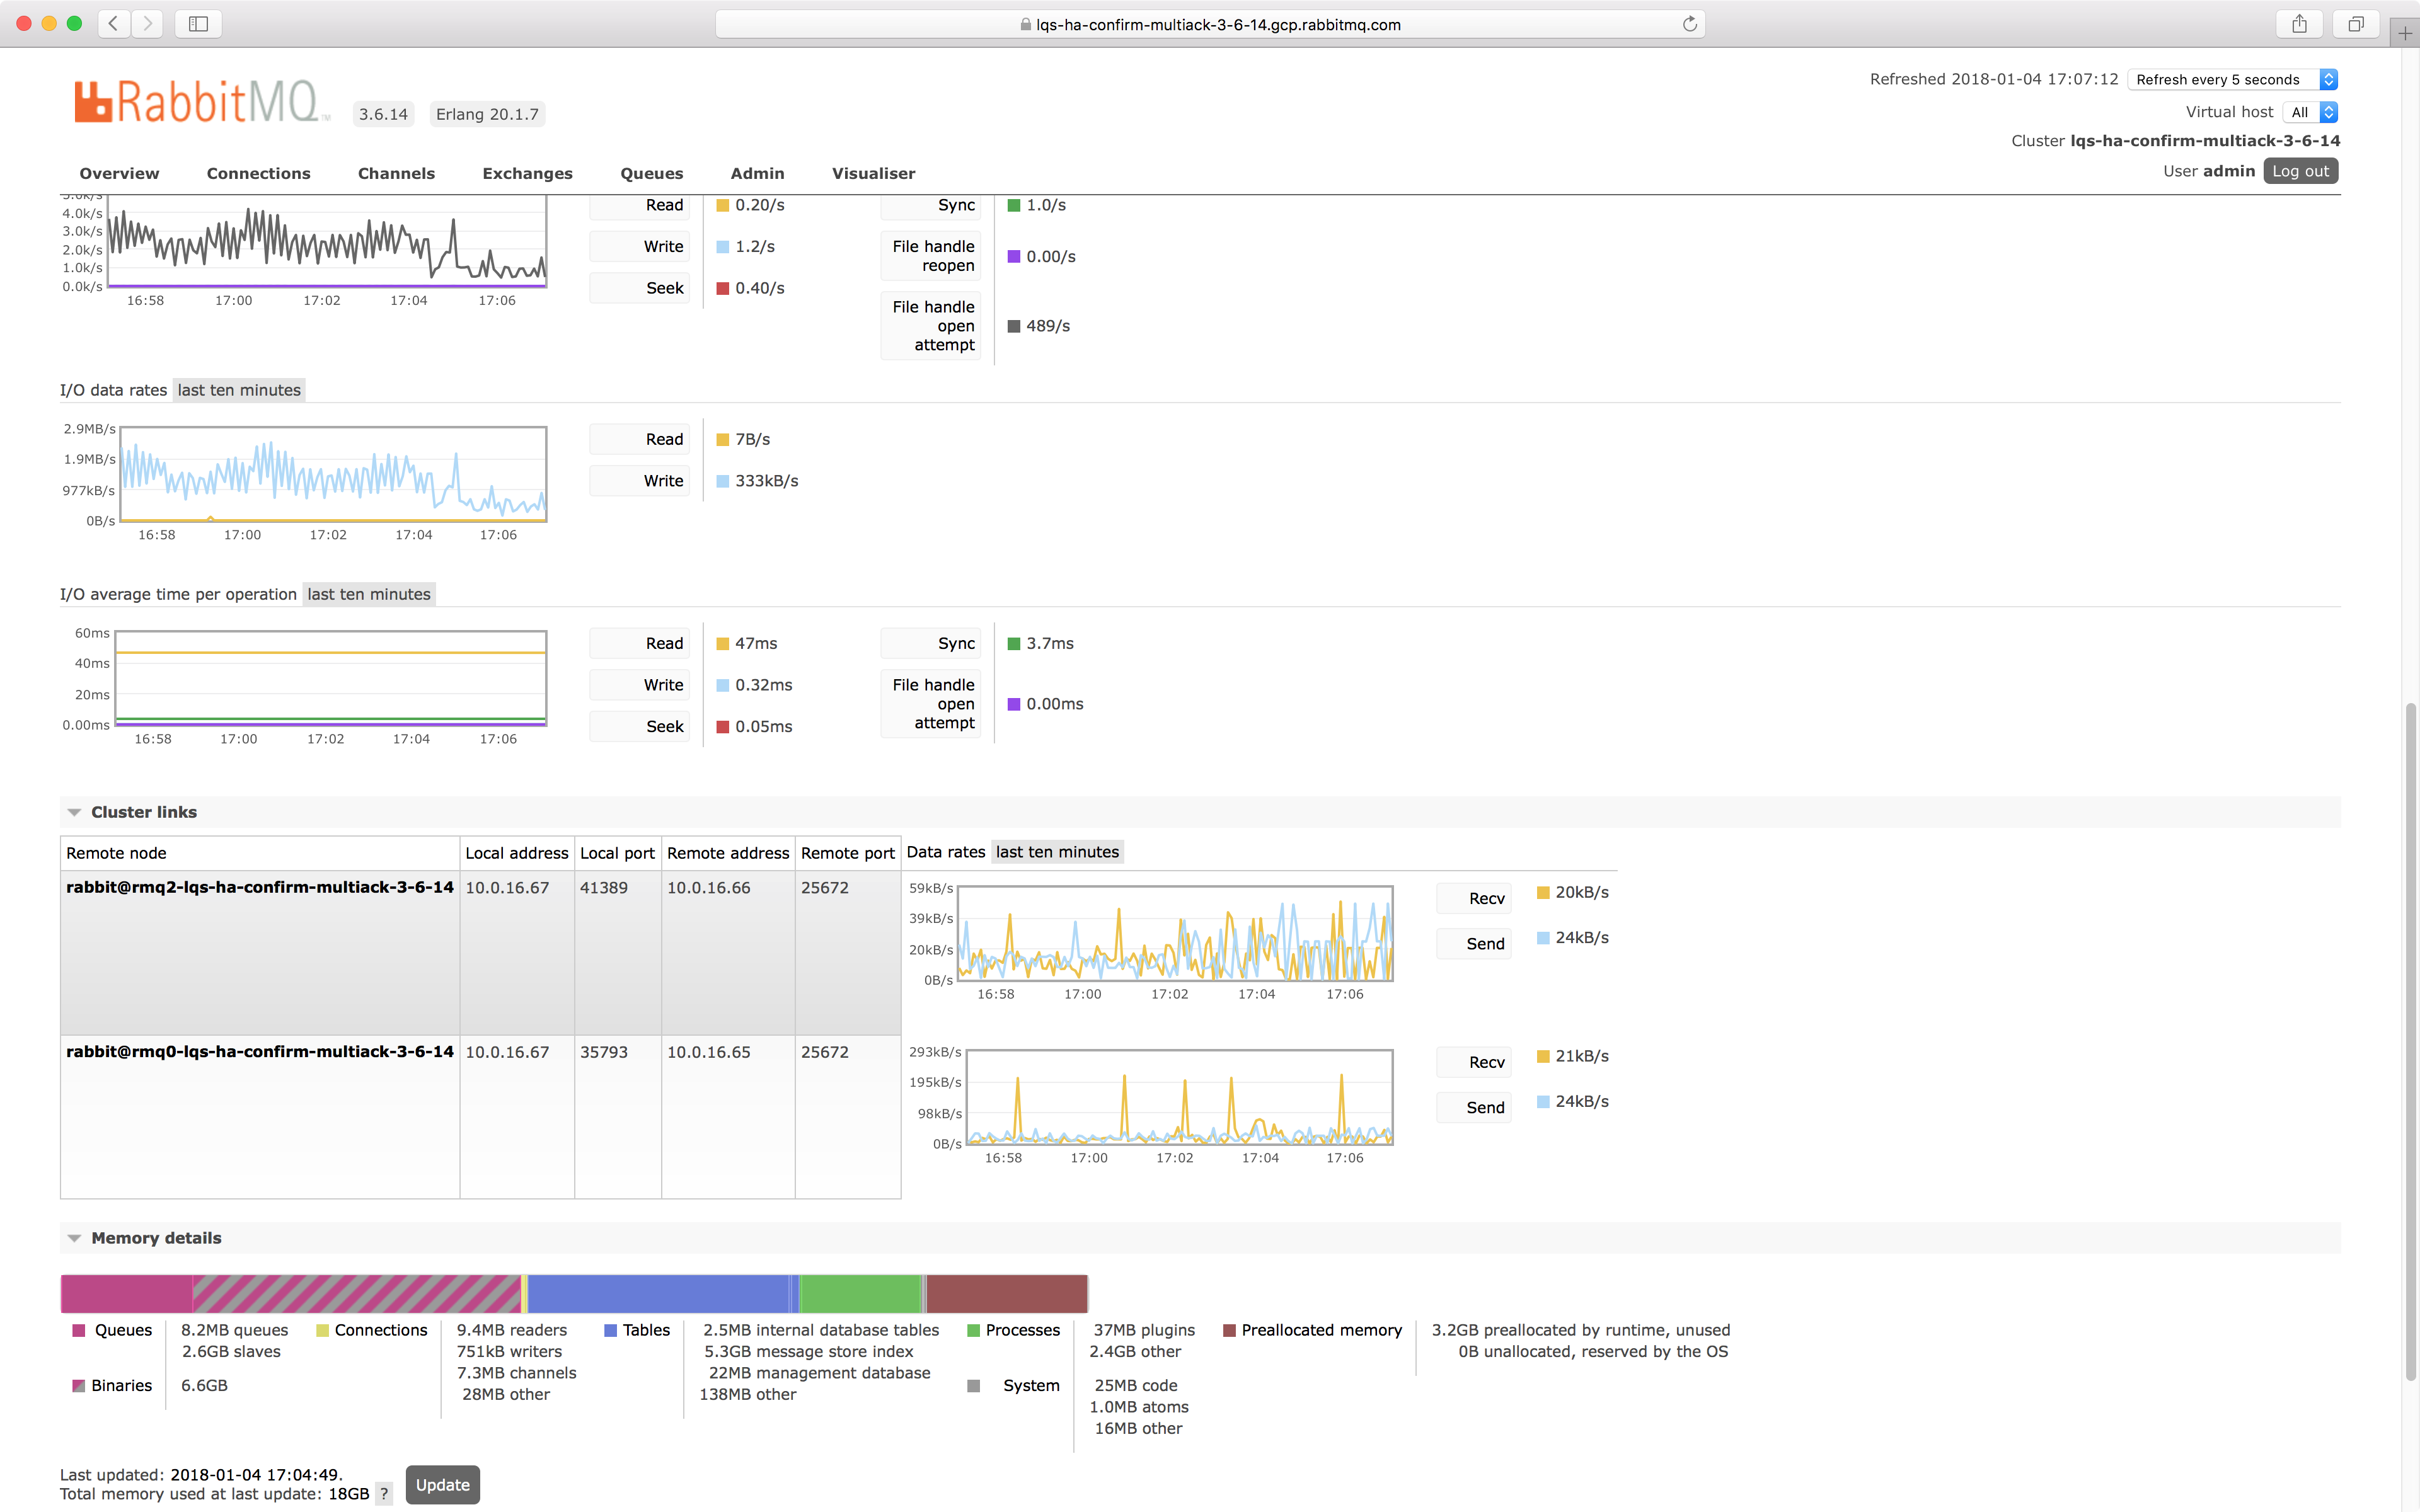Open the Queues tab
This screenshot has width=2420, height=1512.
(651, 173)
